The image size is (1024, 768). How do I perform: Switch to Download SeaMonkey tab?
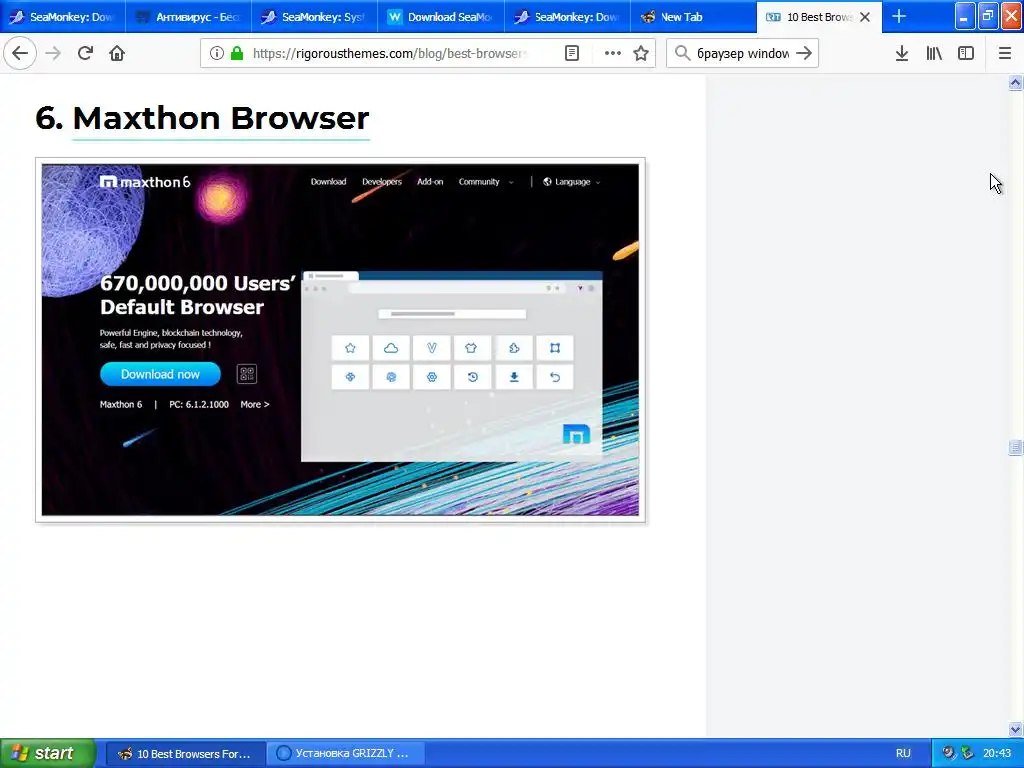click(441, 17)
